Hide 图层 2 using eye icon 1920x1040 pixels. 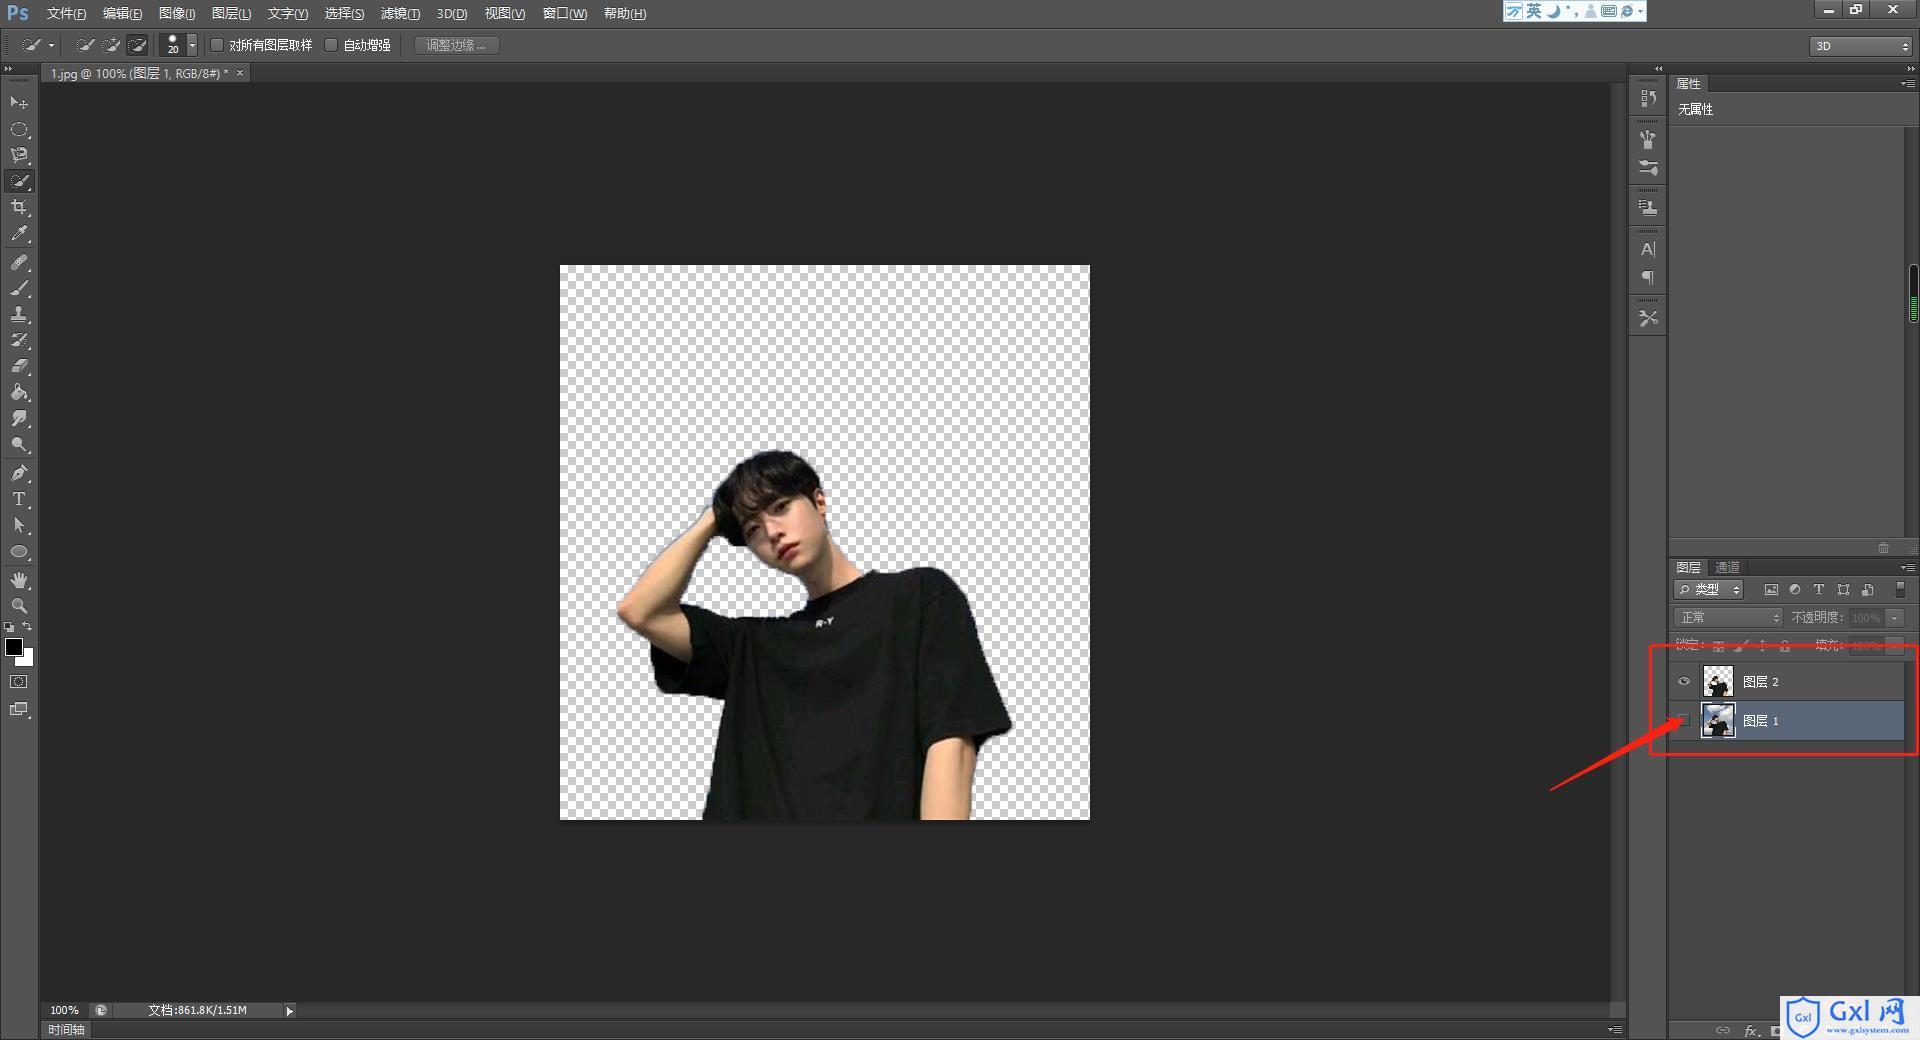click(x=1684, y=682)
